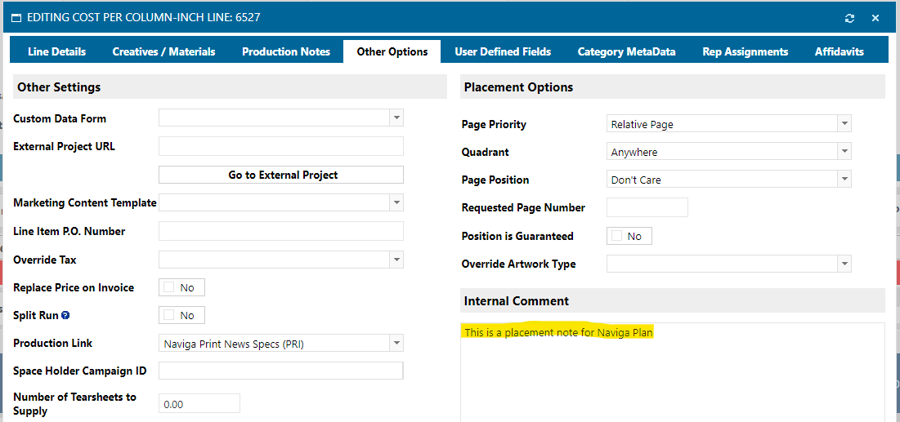
Task: Click the External Project URL field
Action: coord(281,147)
